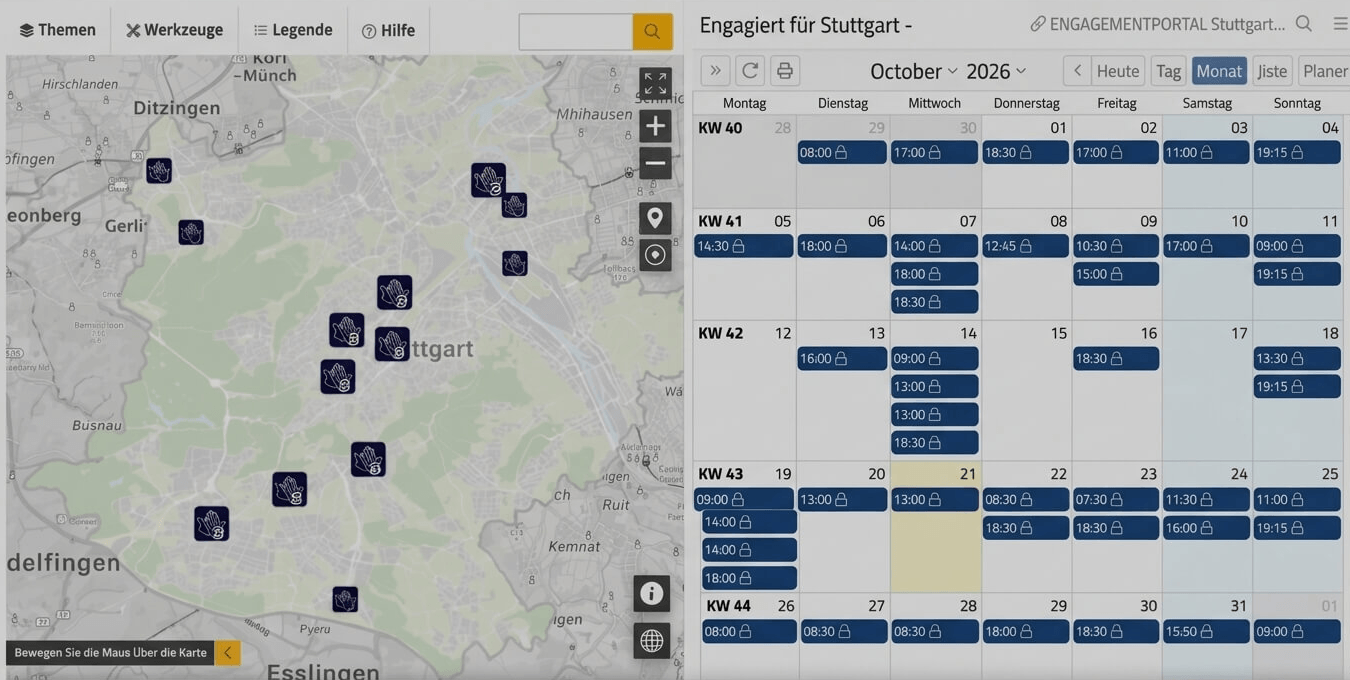
Task: Open the 11:30 event on October 24
Action: coord(1206,499)
